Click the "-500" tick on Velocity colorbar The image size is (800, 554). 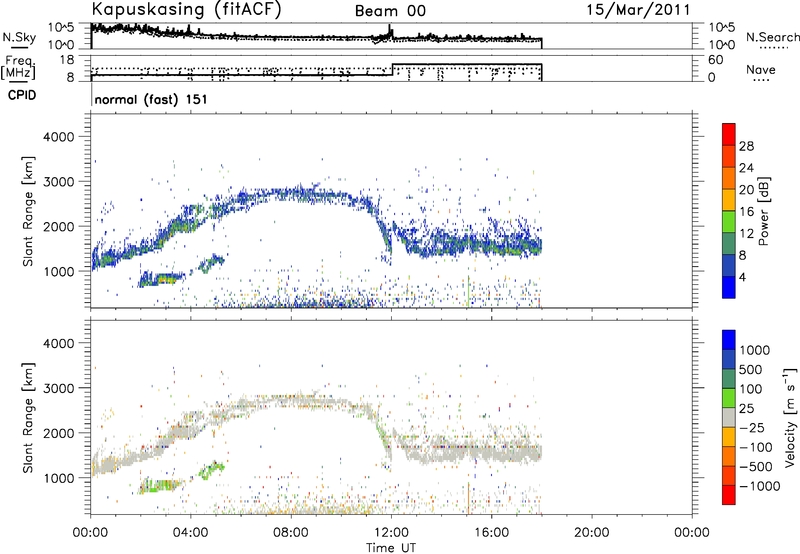point(756,466)
